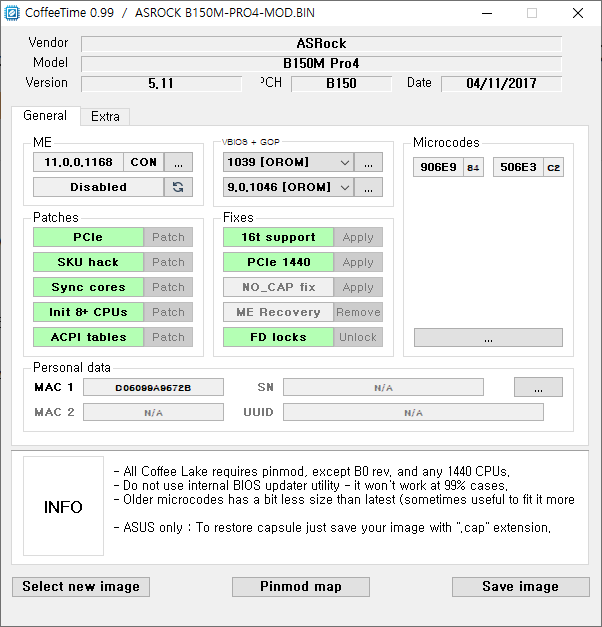Click the Date 04/11/2017 field
The image size is (602, 627).
pyautogui.click(x=502, y=84)
